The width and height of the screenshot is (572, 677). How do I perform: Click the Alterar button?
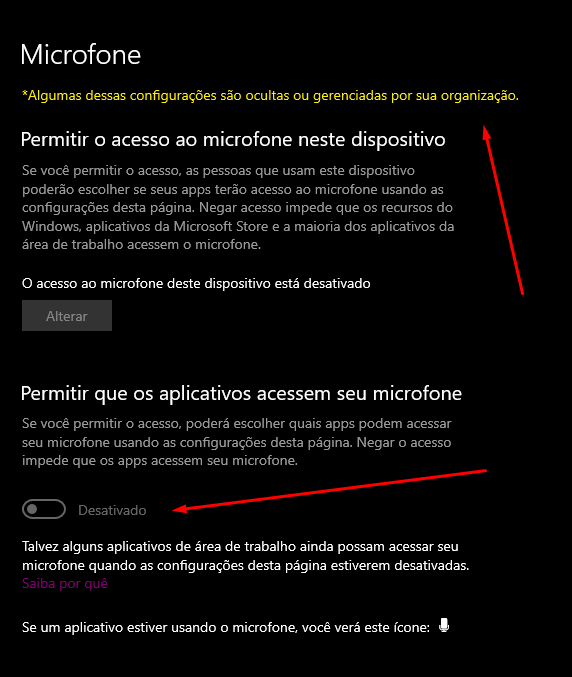pyautogui.click(x=67, y=316)
